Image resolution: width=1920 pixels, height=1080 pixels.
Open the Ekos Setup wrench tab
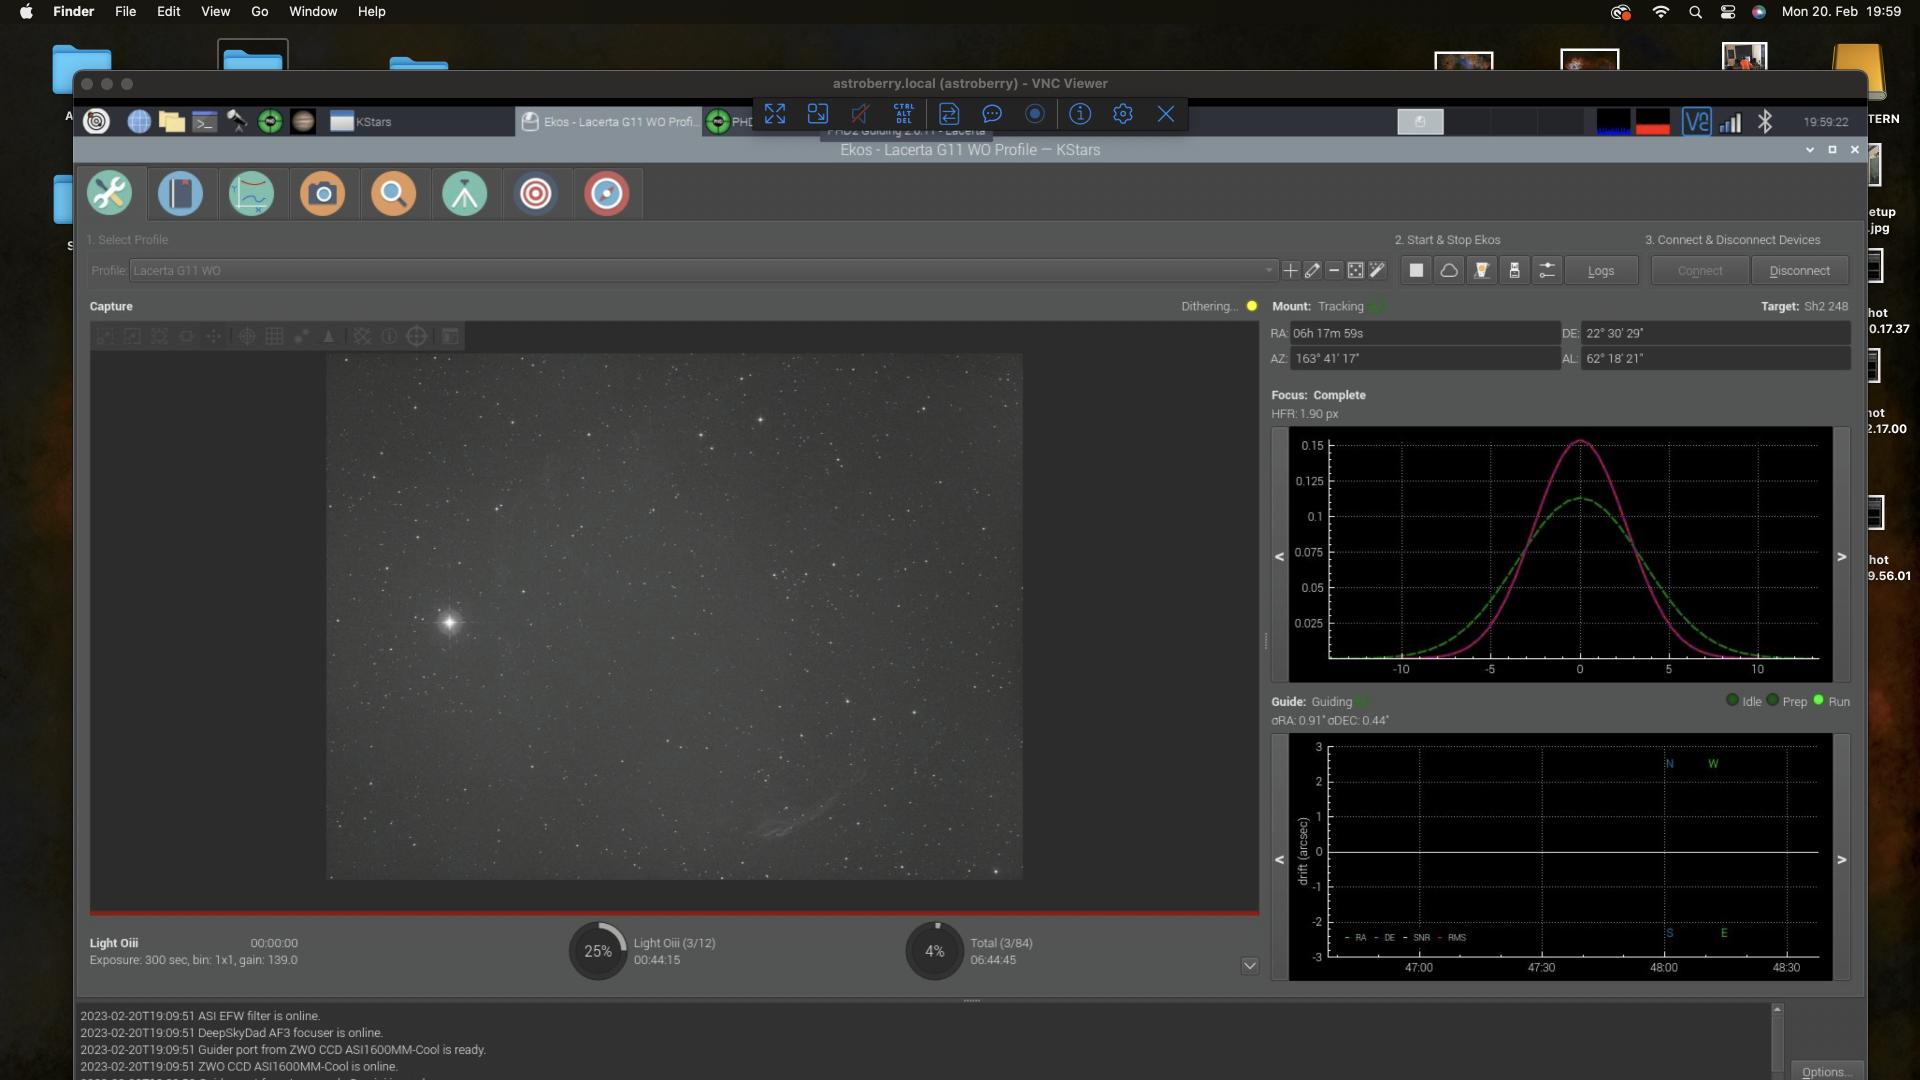(110, 193)
